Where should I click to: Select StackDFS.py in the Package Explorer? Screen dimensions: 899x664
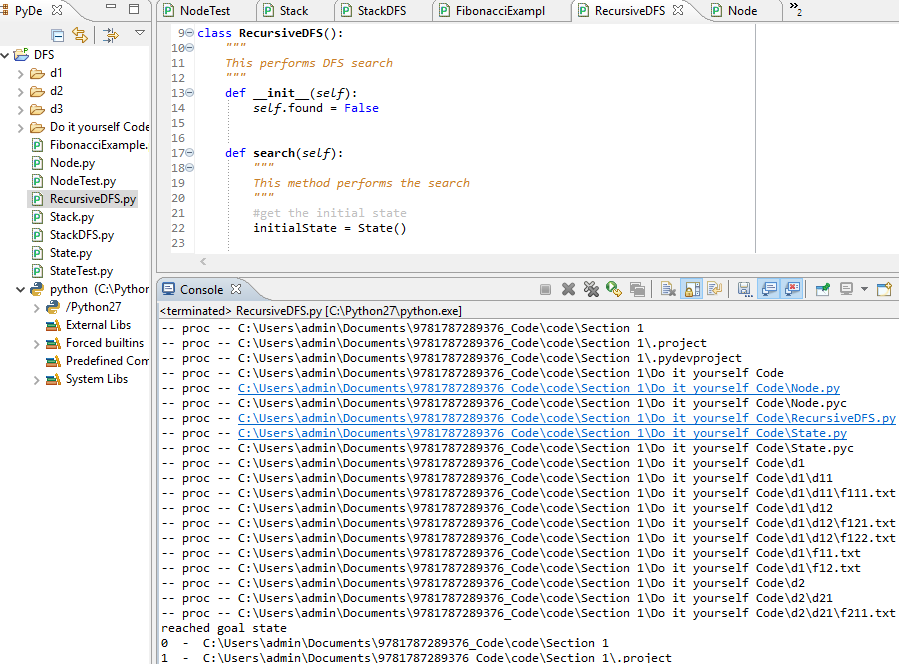[73, 235]
